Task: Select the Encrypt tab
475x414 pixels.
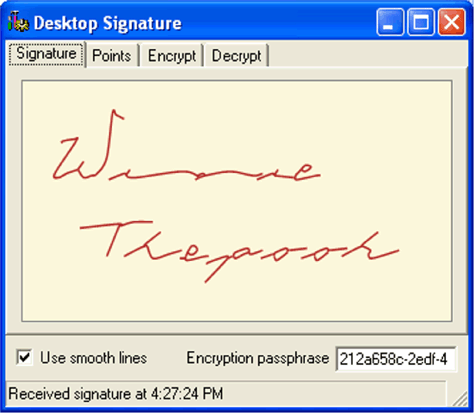Action: click(172, 56)
